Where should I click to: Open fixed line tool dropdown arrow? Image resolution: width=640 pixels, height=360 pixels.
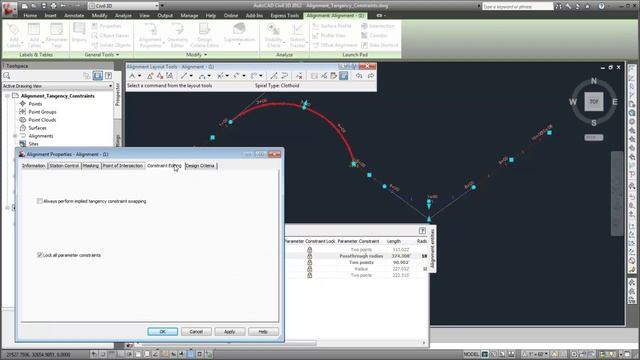191,76
